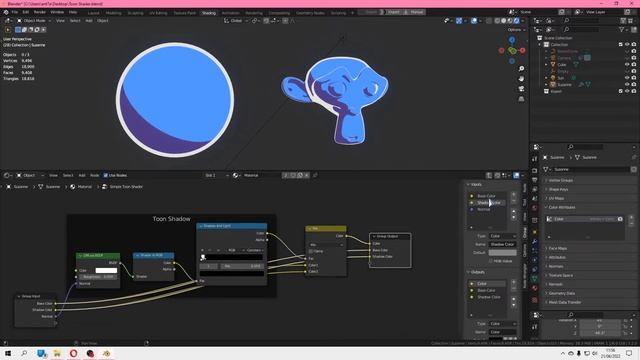Move selected input socket up arrow

[x=513, y=211]
